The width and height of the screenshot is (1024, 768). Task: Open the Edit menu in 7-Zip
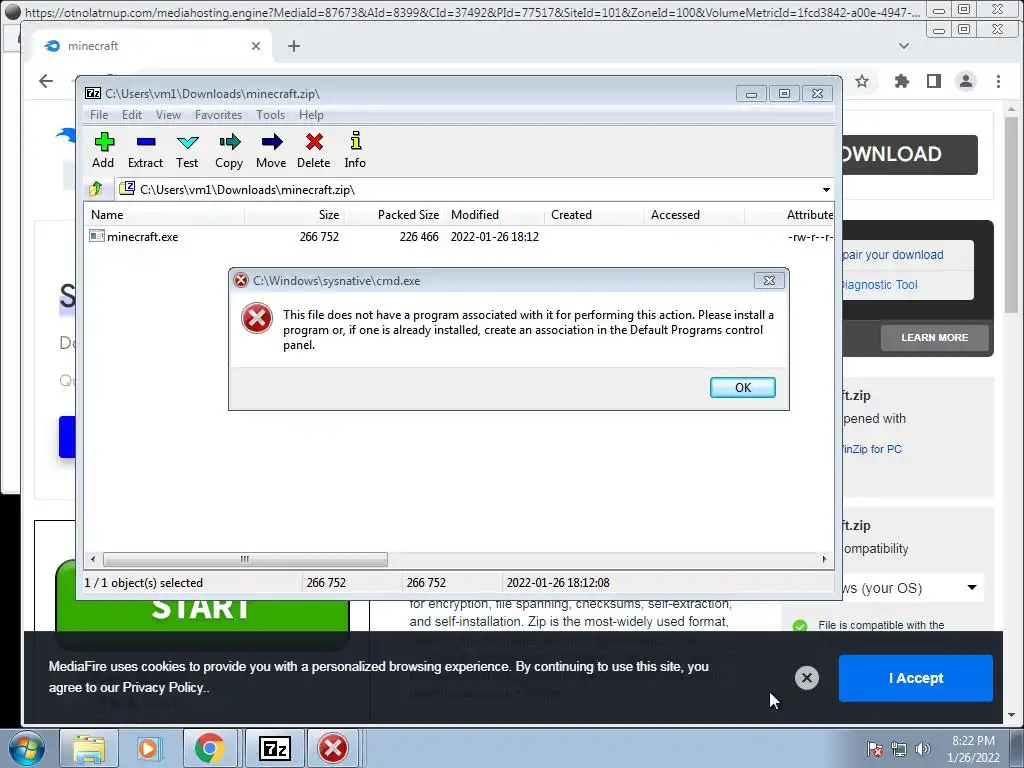pyautogui.click(x=131, y=115)
